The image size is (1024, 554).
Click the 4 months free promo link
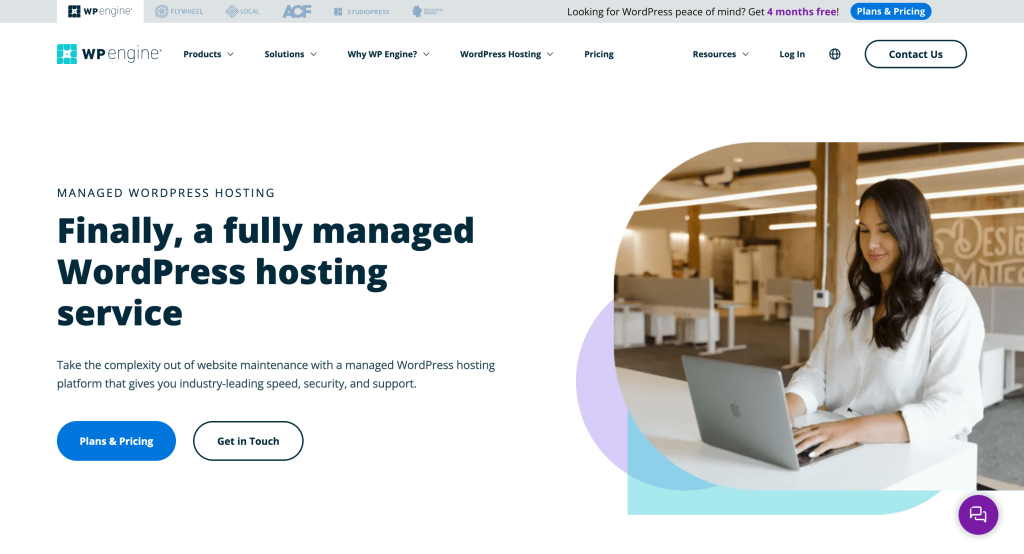pyautogui.click(x=801, y=12)
